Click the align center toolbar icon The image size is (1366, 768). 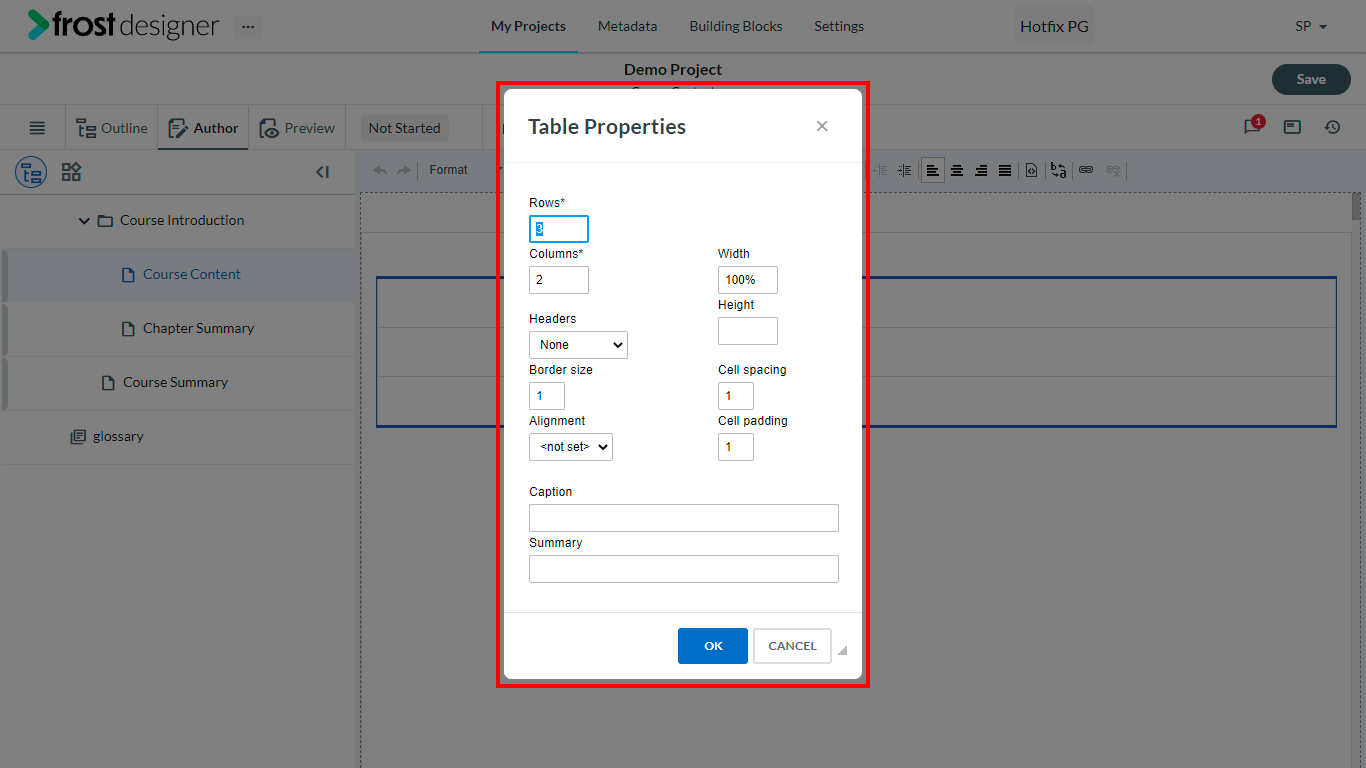957,171
